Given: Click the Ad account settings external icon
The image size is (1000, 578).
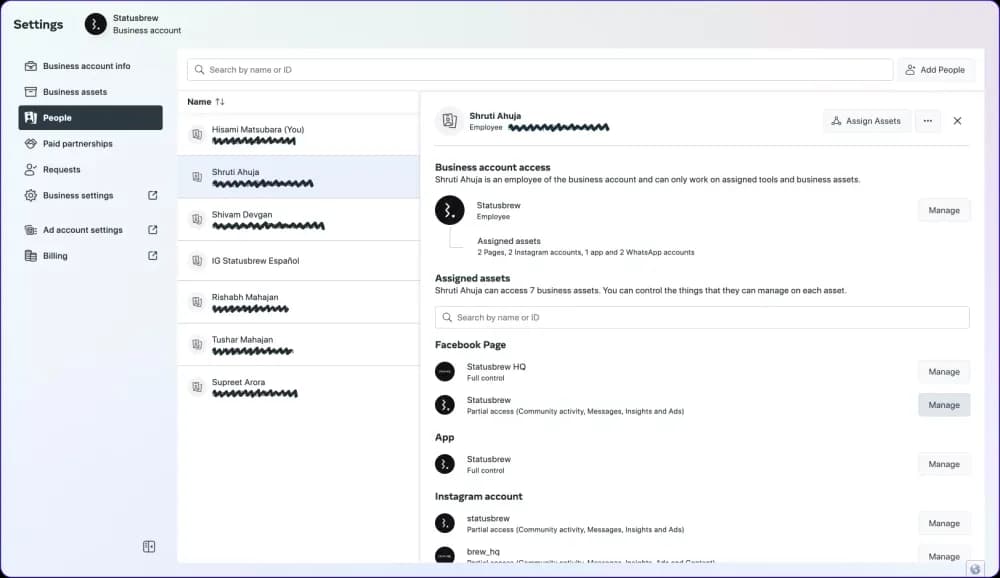Looking at the screenshot, I should pos(153,230).
